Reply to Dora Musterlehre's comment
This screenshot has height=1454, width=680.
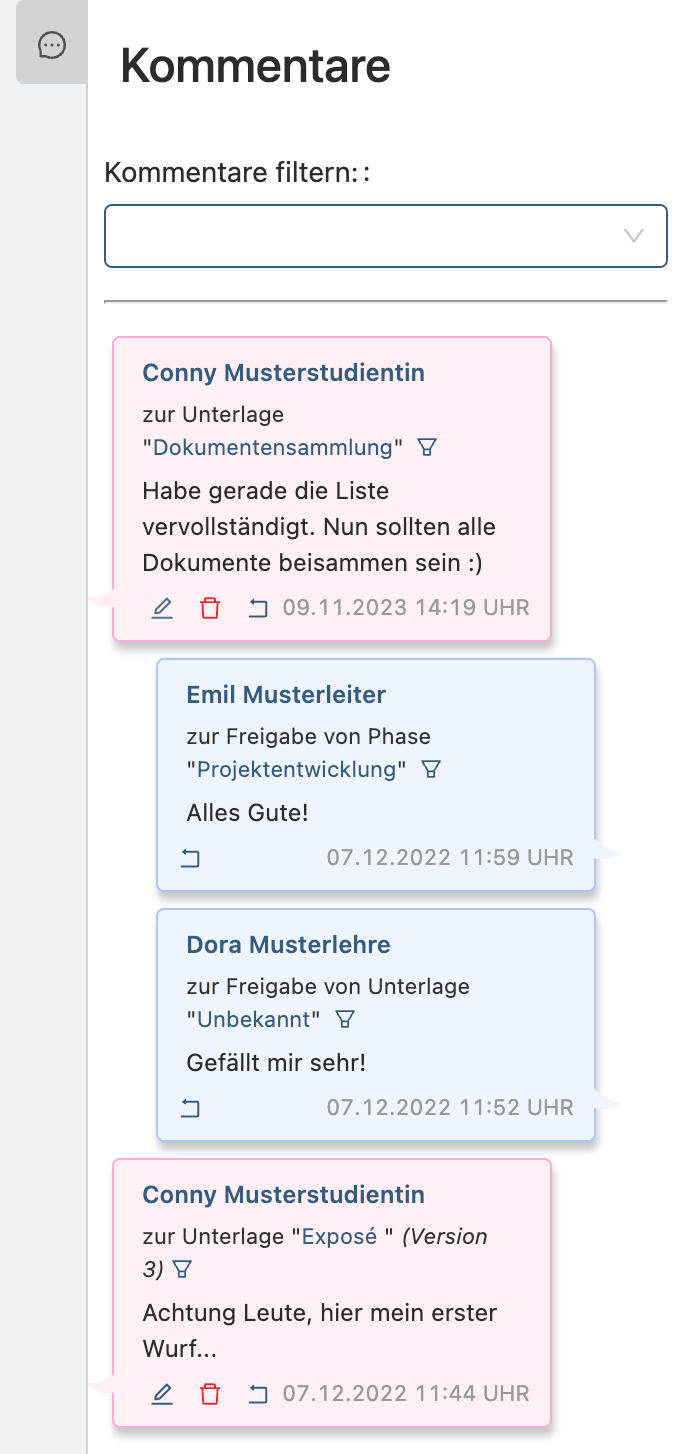[190, 1108]
